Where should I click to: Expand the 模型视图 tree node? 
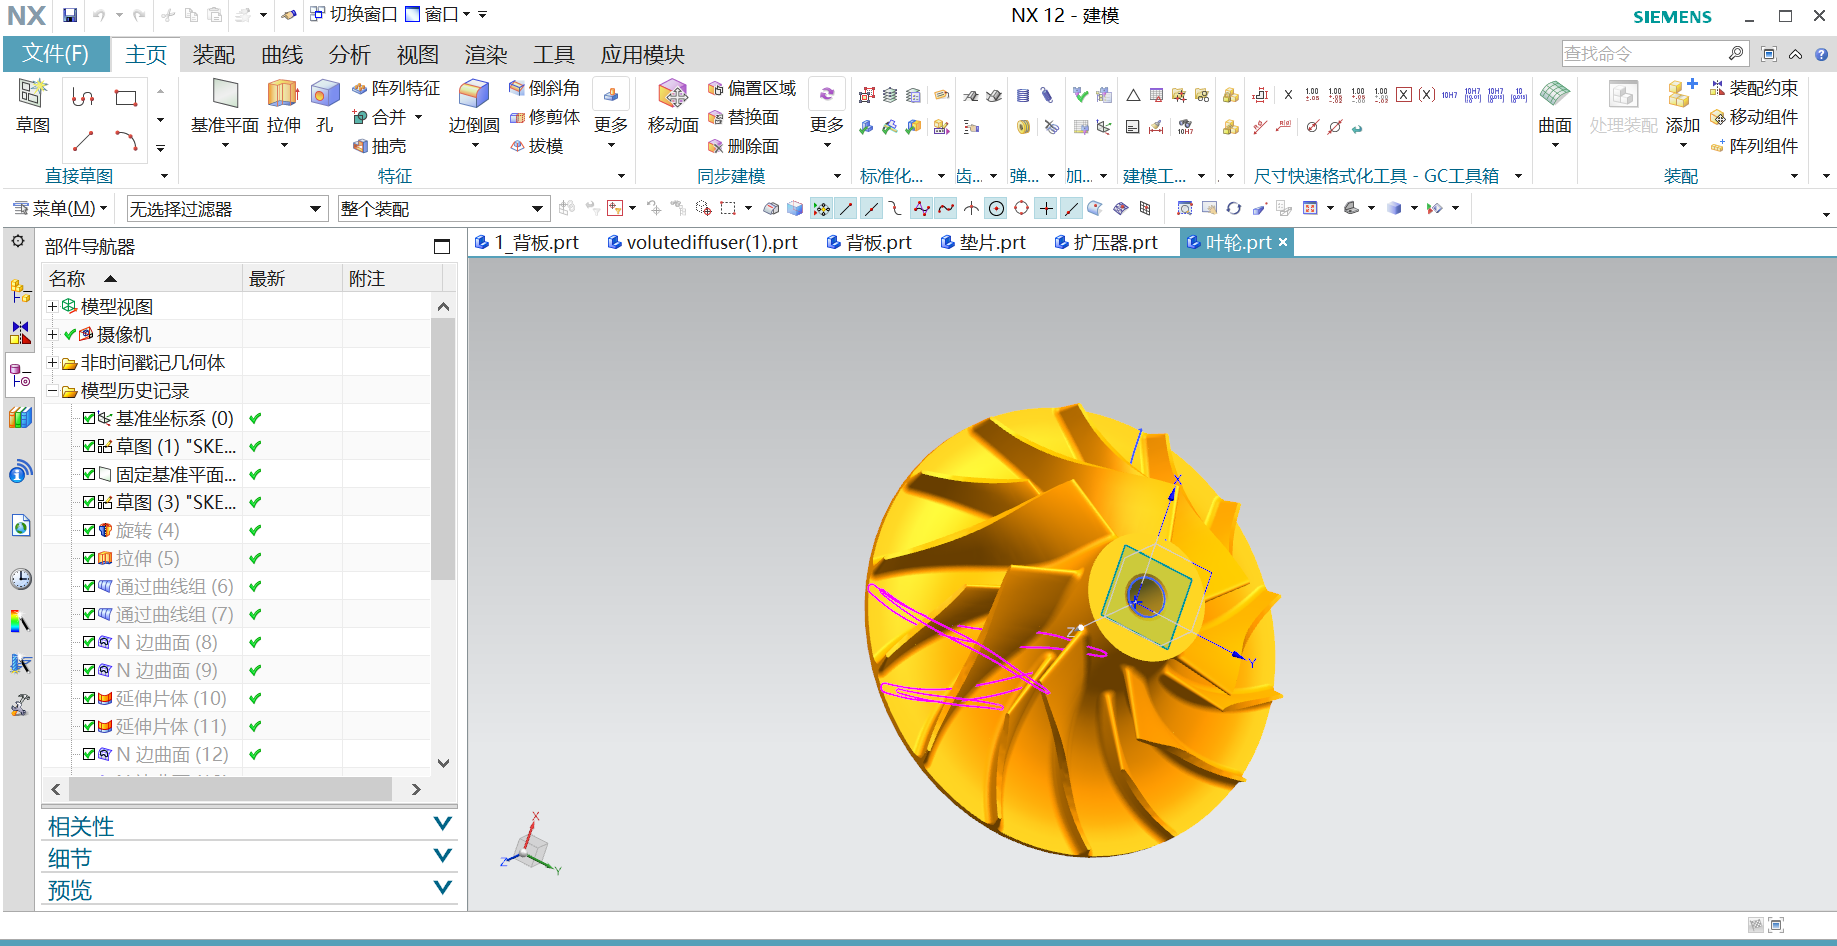[52, 306]
